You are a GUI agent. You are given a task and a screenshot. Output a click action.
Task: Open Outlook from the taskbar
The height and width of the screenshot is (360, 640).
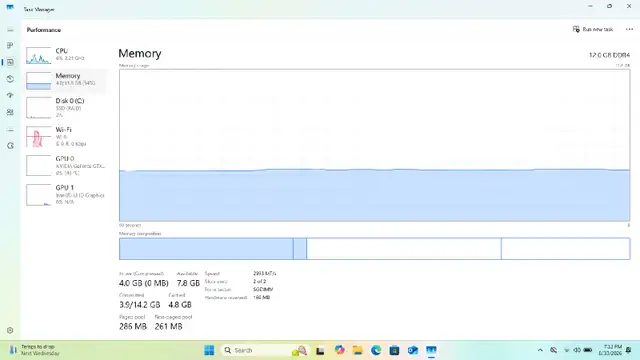tap(413, 350)
